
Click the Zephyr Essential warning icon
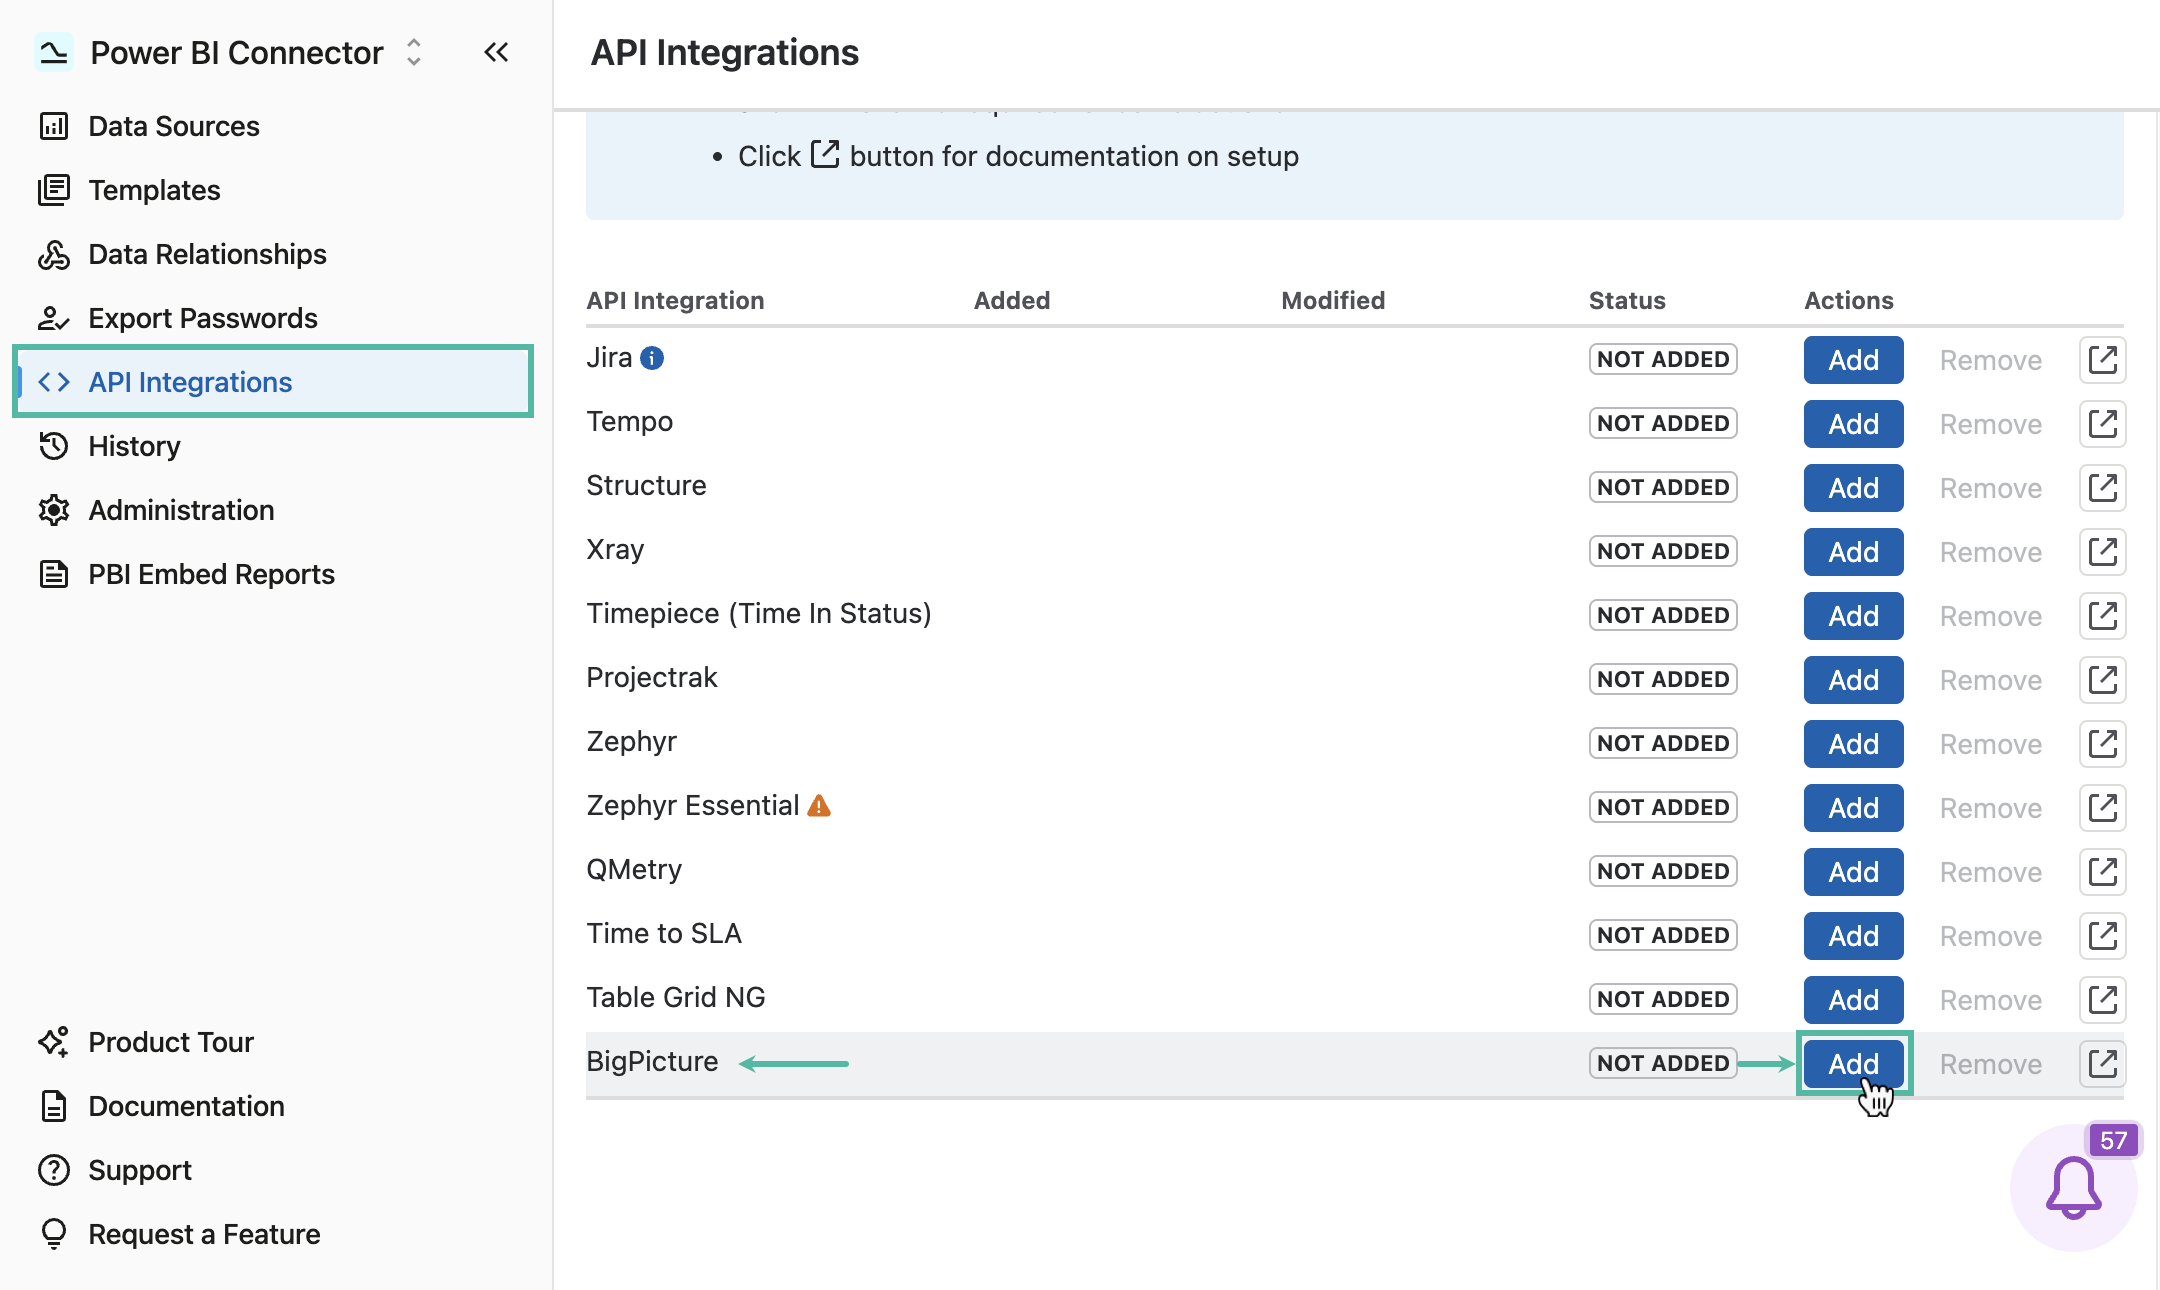819,806
